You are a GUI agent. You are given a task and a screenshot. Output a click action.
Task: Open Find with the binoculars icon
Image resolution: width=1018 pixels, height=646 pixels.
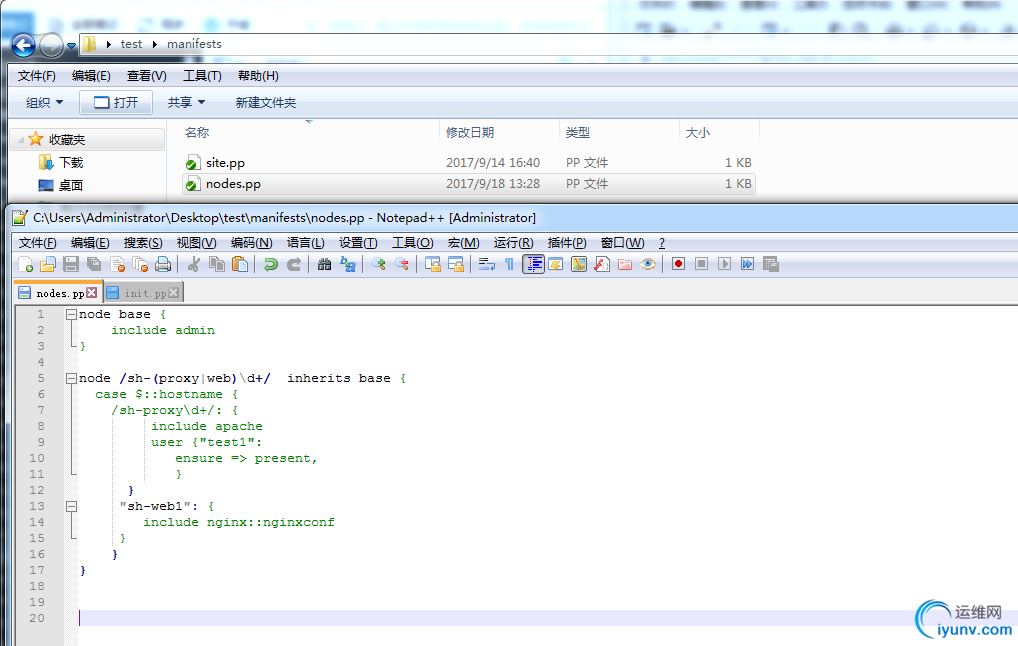[x=324, y=264]
